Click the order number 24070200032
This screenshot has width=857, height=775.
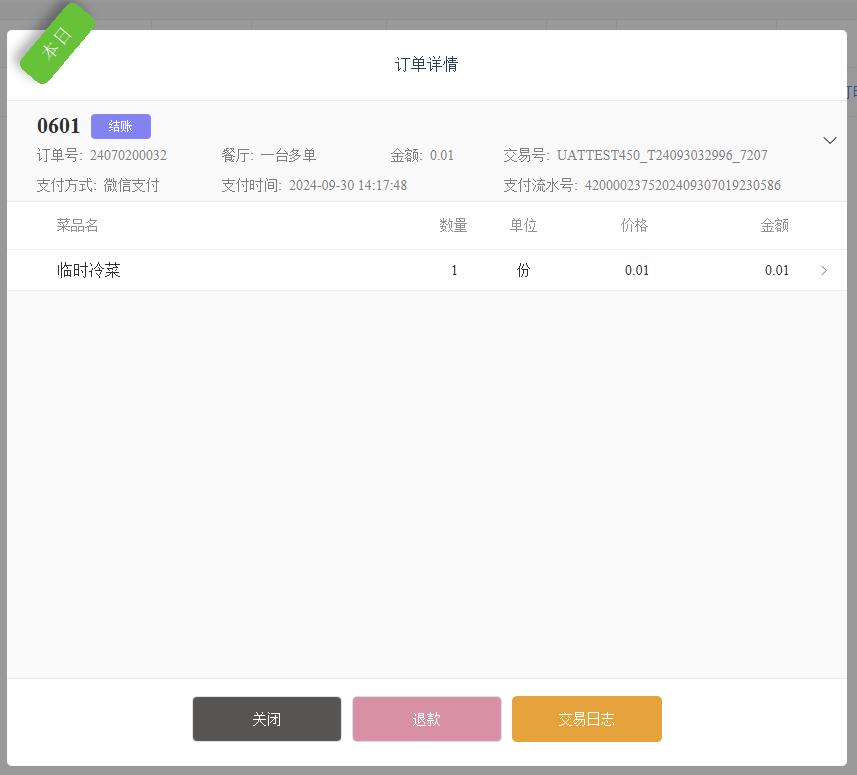coord(128,155)
